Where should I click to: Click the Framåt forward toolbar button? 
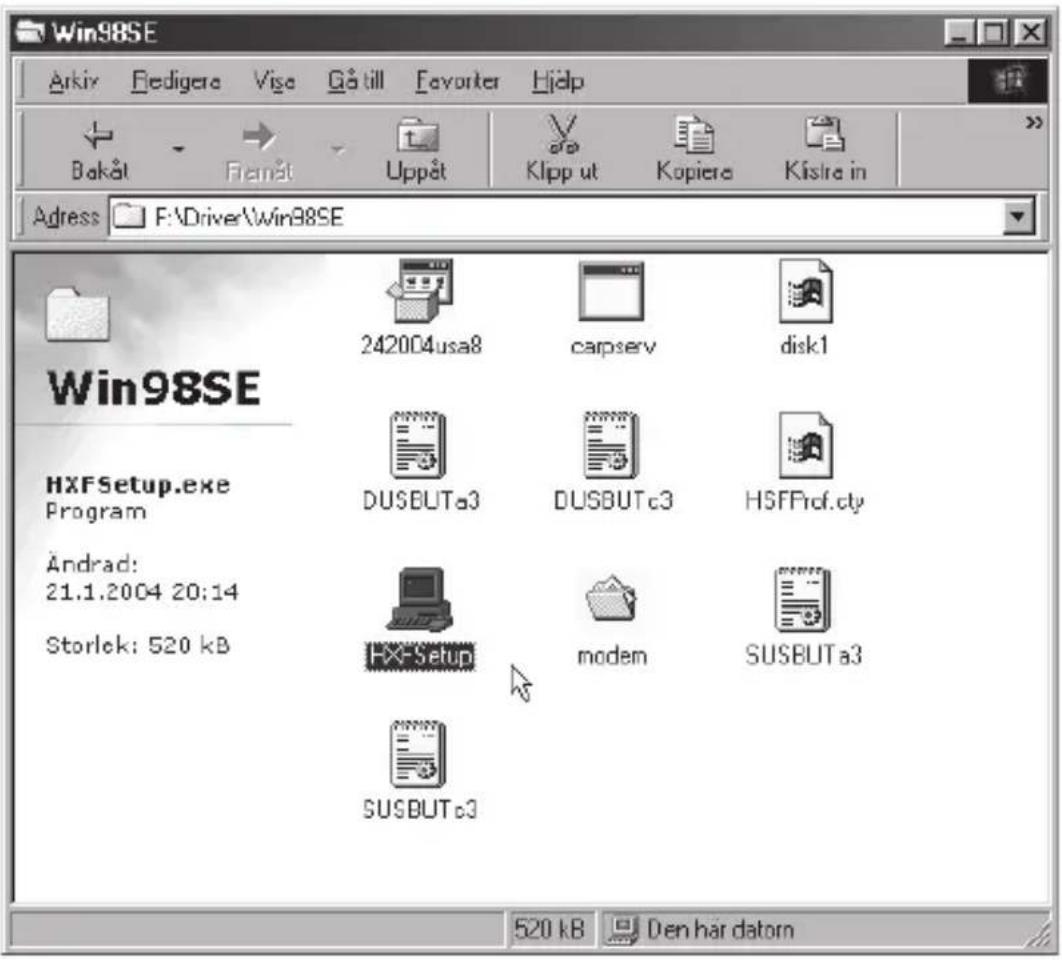259,150
